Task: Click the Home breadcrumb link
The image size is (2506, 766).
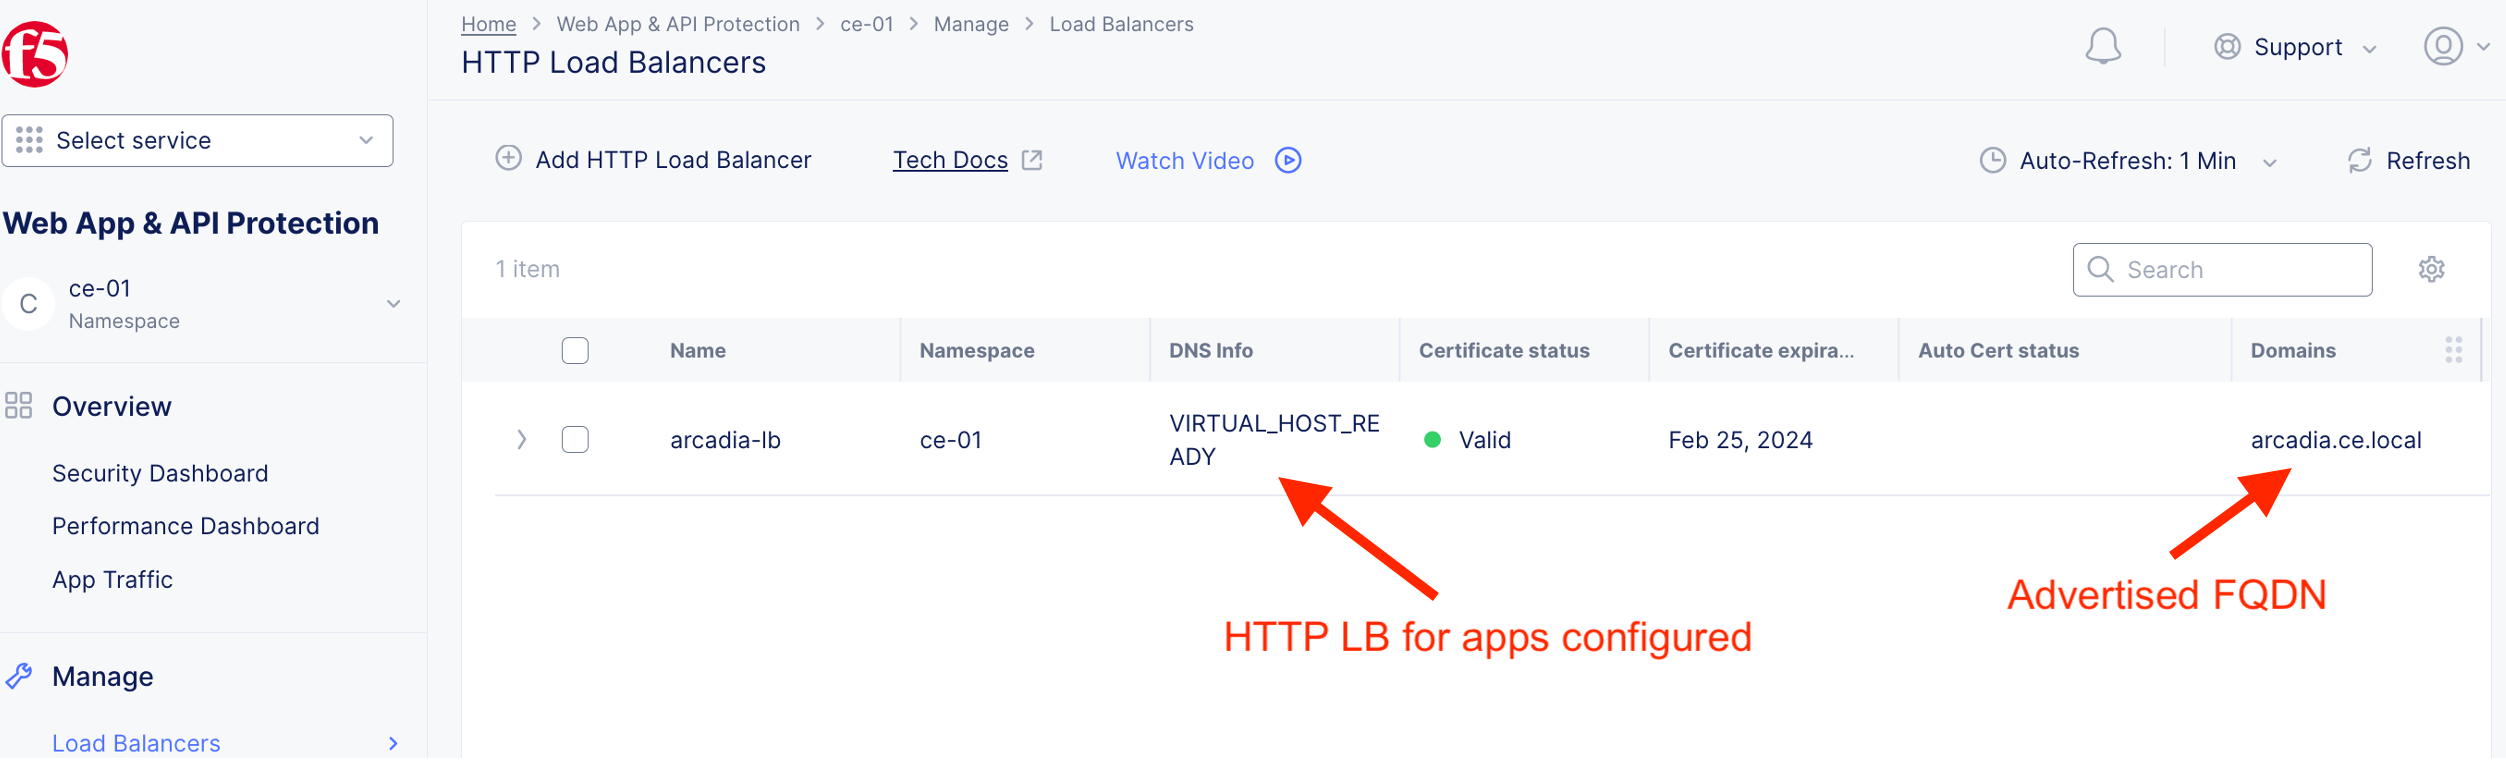Action: [x=488, y=24]
